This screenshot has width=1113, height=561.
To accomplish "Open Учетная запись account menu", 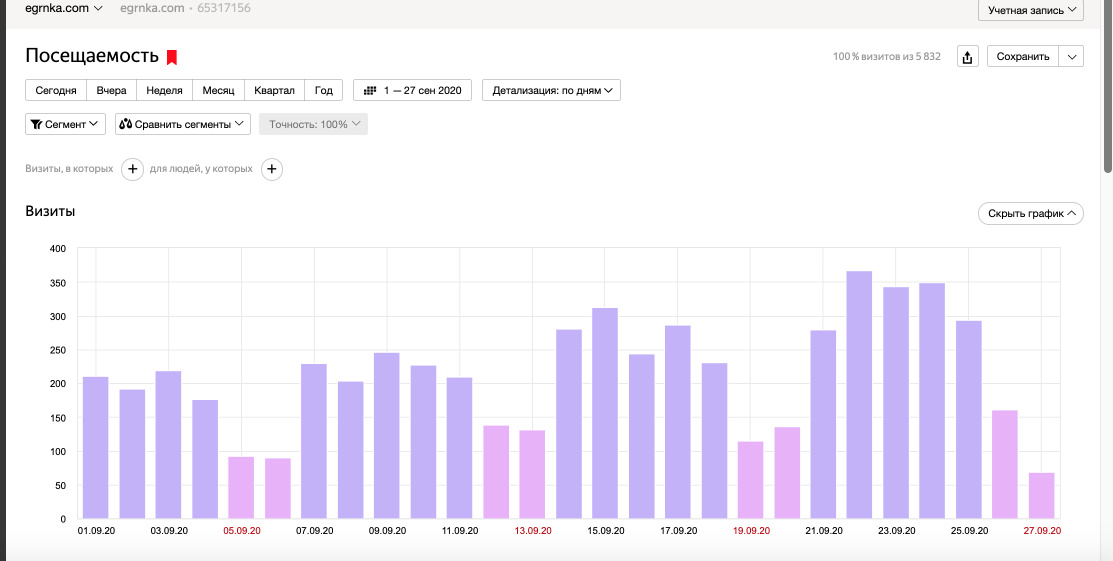I will coord(1031,9).
